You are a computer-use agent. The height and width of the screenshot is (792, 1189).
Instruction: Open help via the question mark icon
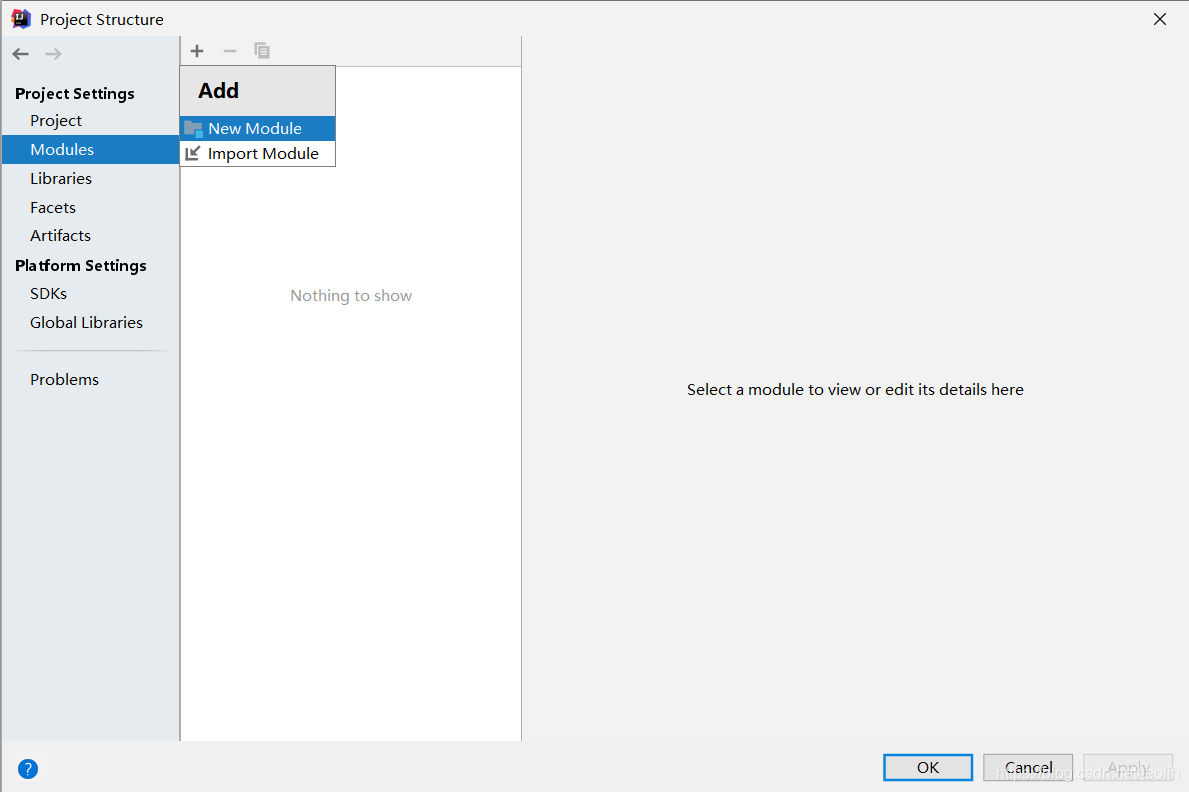click(27, 768)
